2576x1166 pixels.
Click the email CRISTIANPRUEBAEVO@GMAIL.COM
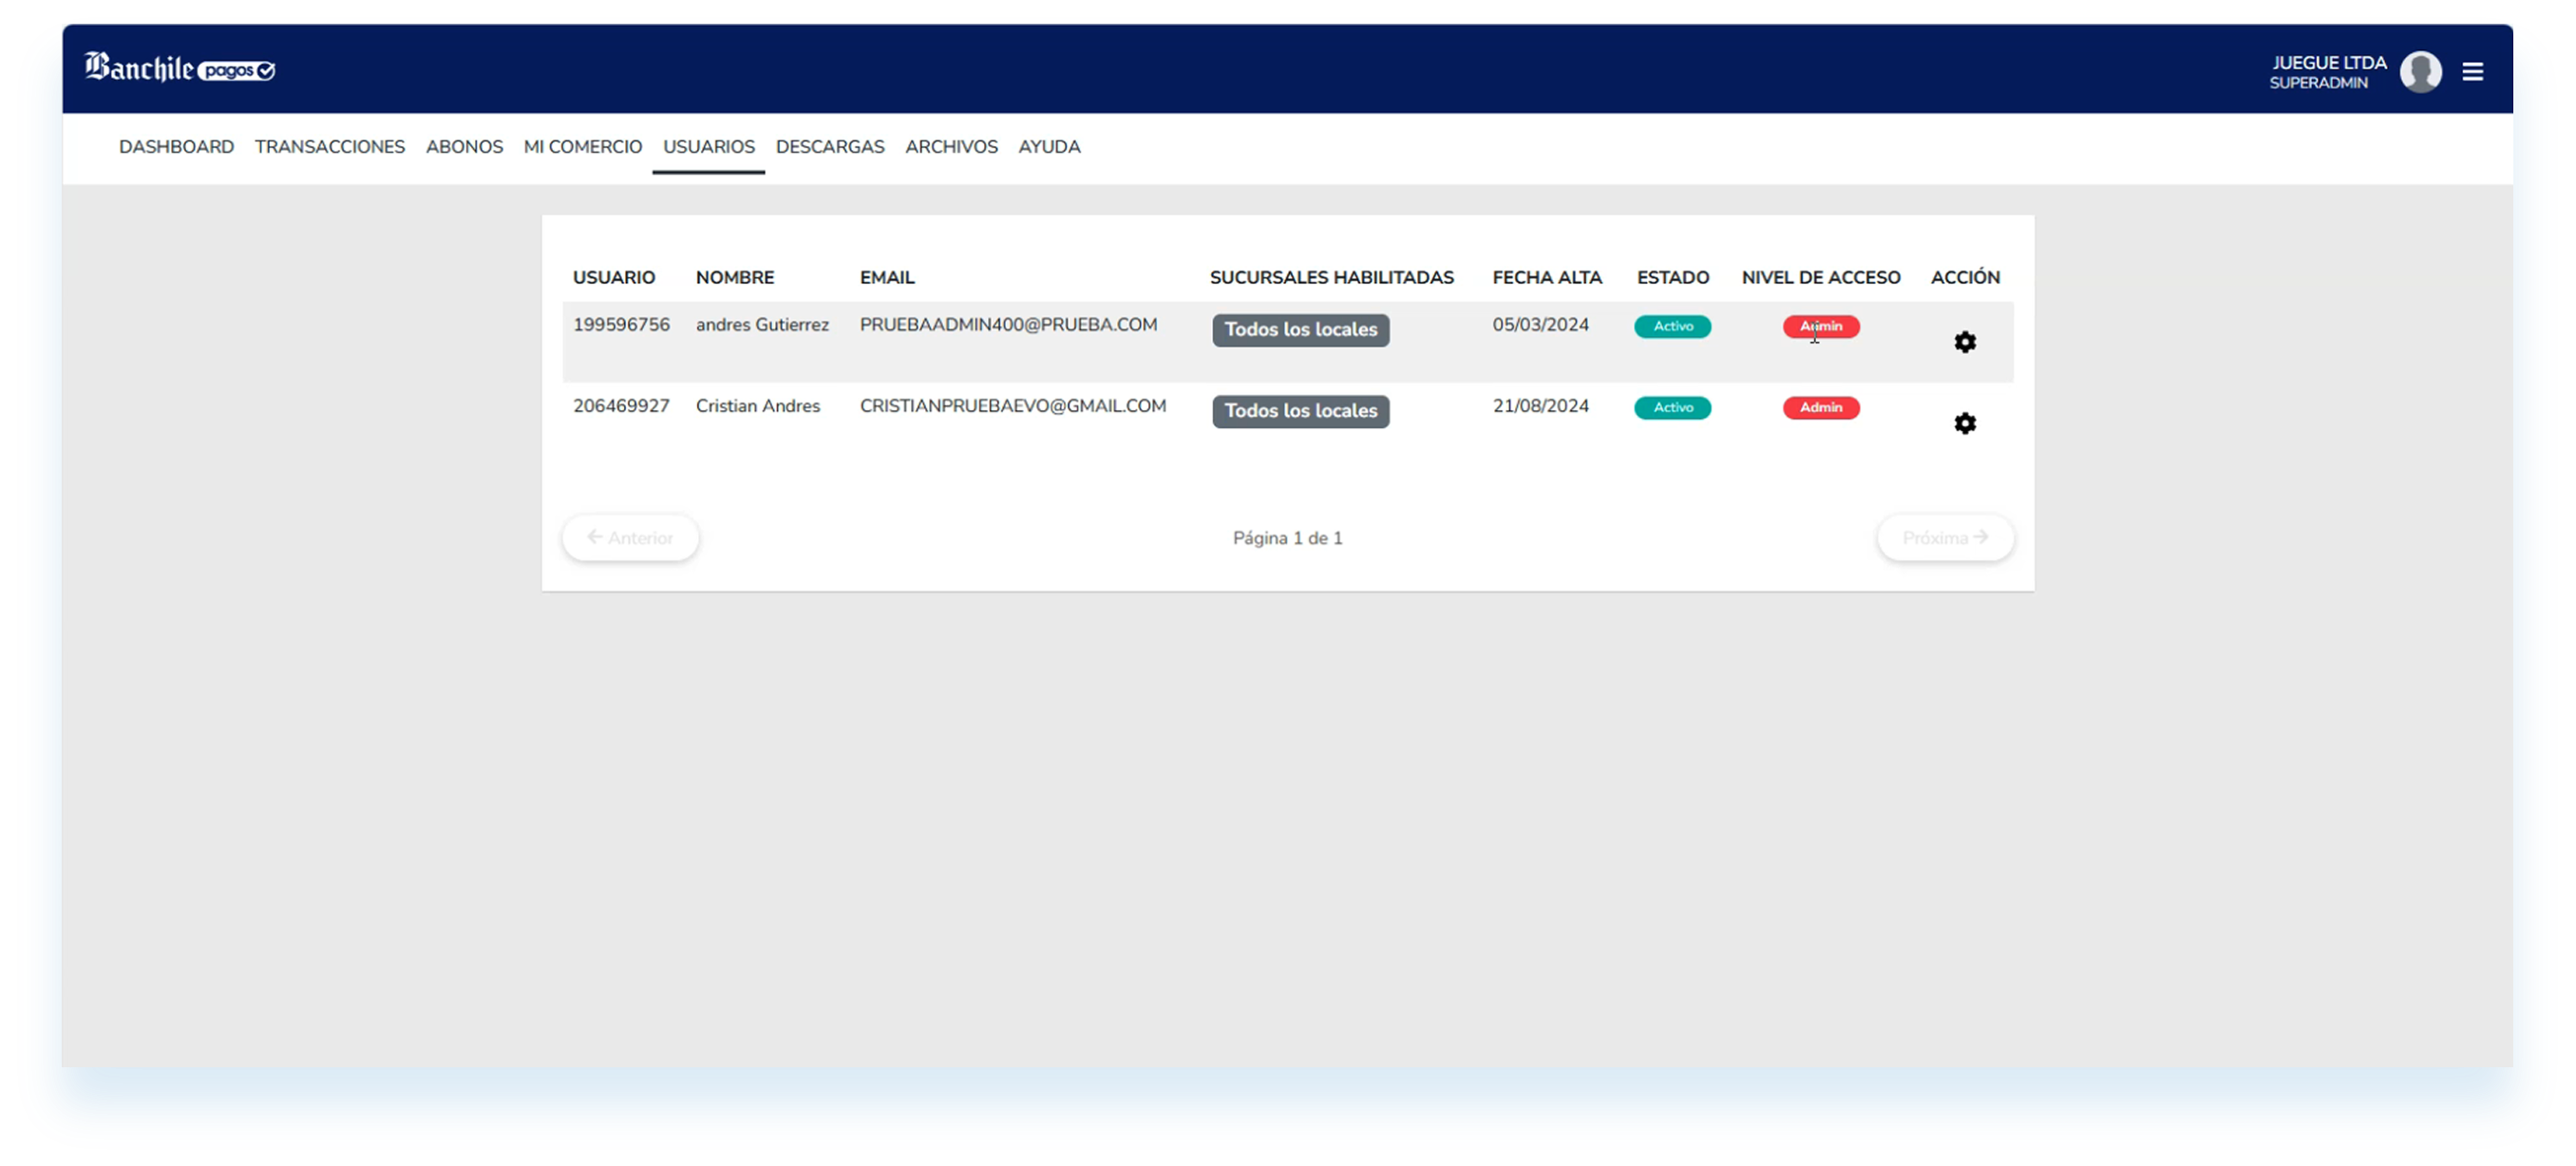tap(1012, 406)
